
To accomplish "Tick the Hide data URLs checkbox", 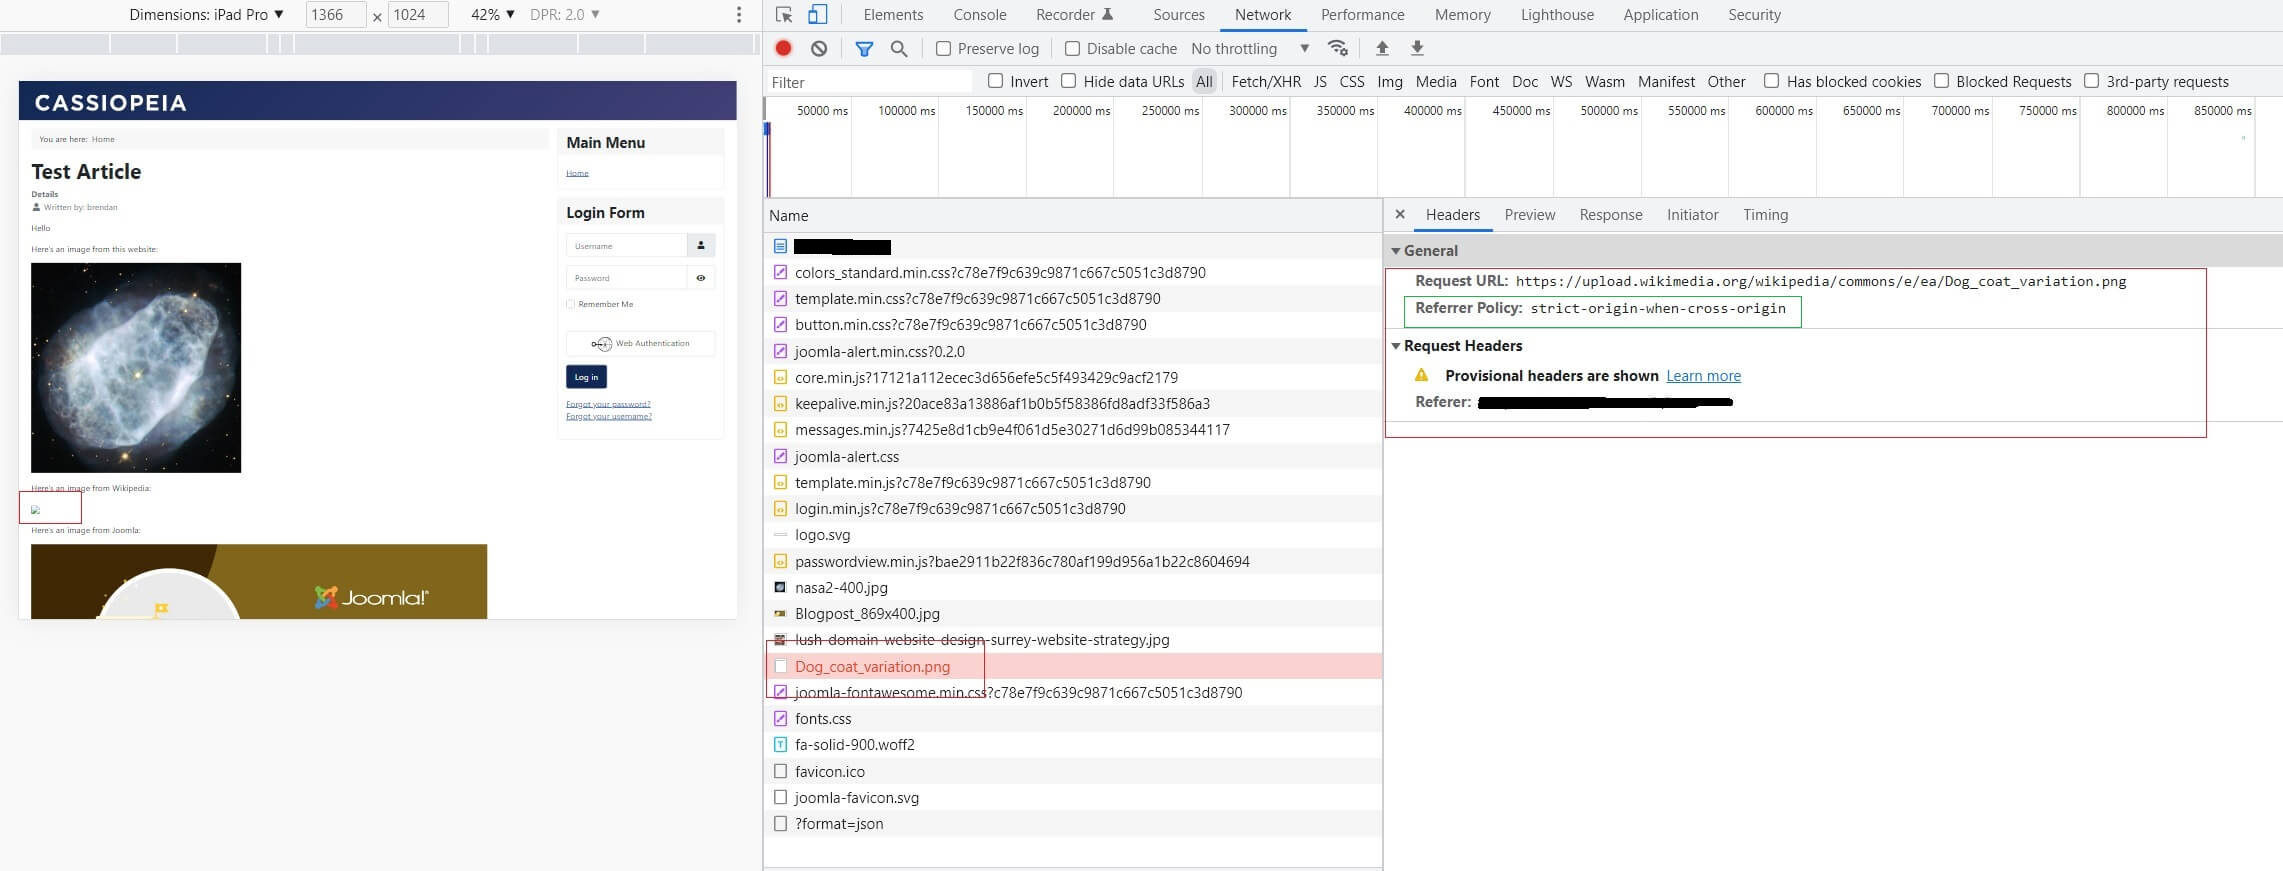I will [x=1068, y=81].
